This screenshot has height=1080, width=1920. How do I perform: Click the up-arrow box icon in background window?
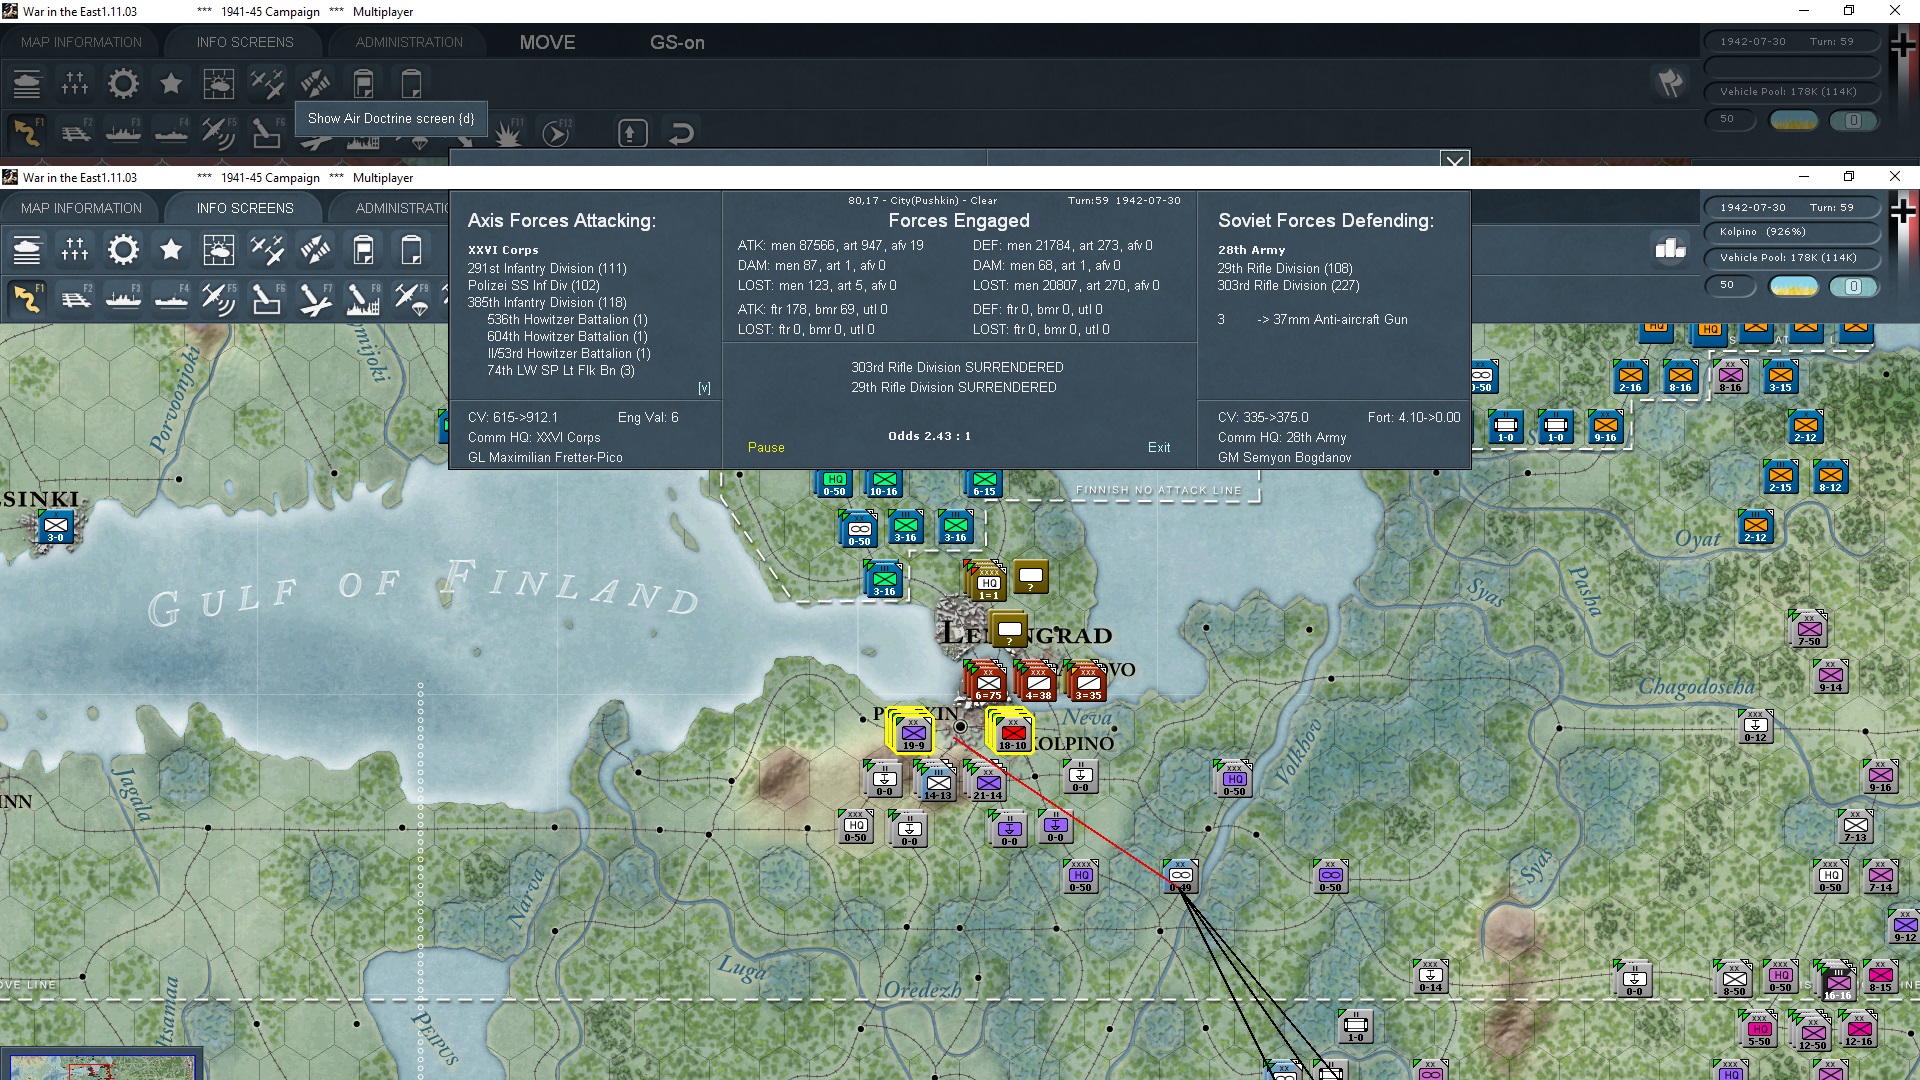point(632,133)
